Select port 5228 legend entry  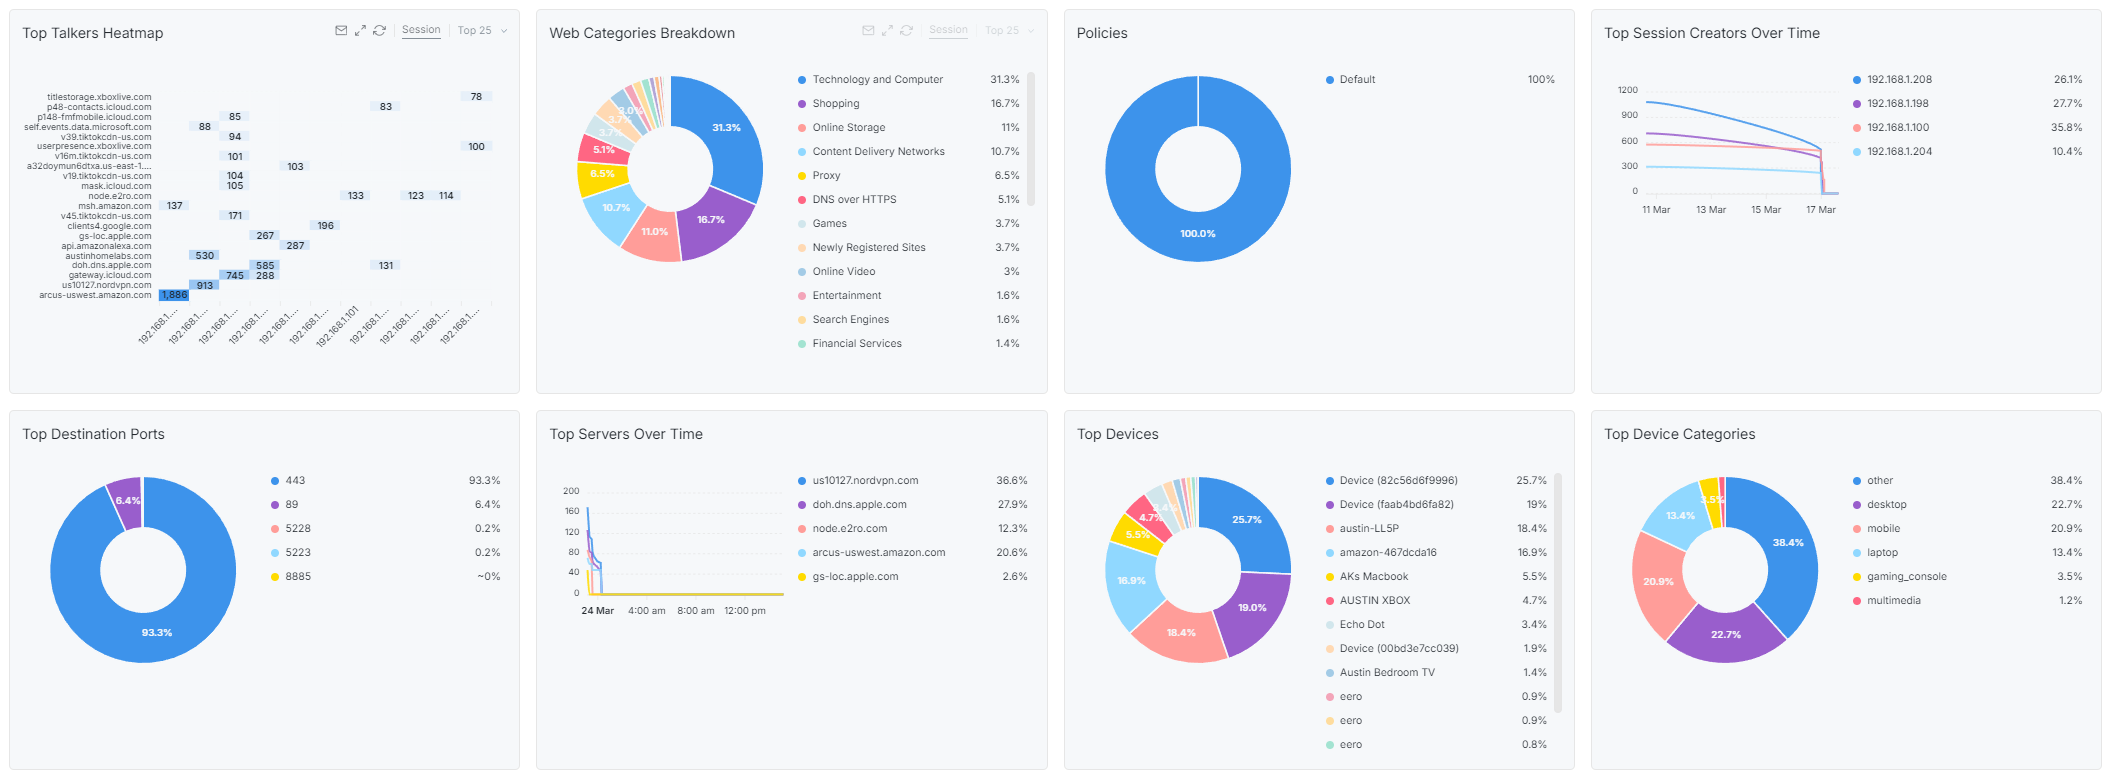385,529
